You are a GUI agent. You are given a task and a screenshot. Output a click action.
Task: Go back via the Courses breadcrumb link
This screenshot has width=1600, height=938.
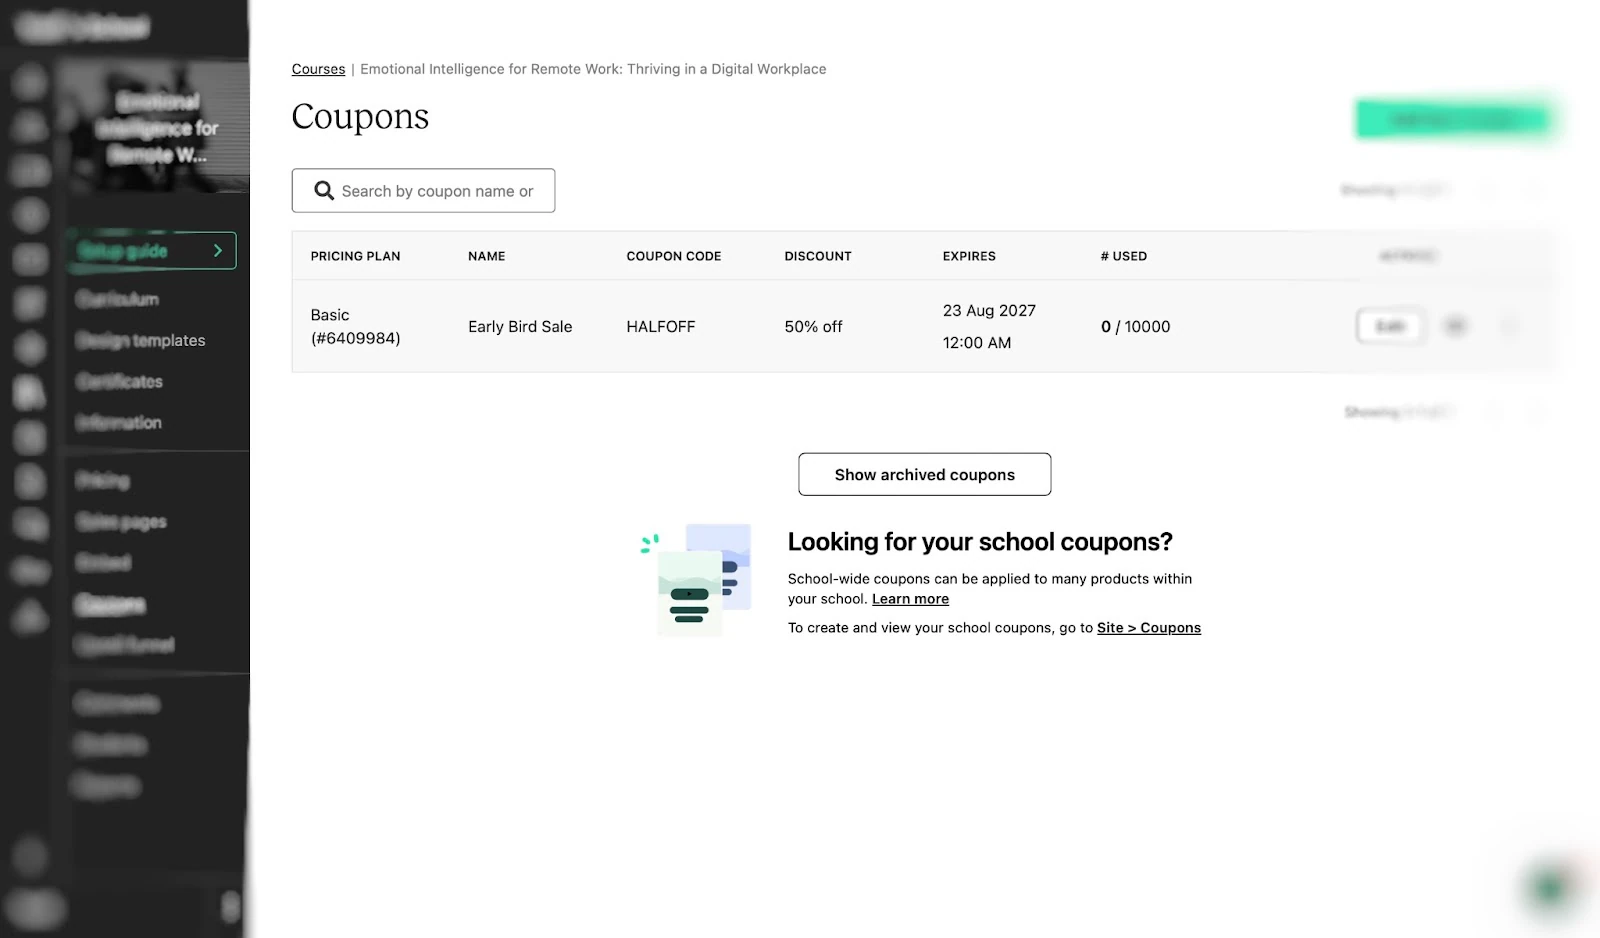click(x=318, y=69)
